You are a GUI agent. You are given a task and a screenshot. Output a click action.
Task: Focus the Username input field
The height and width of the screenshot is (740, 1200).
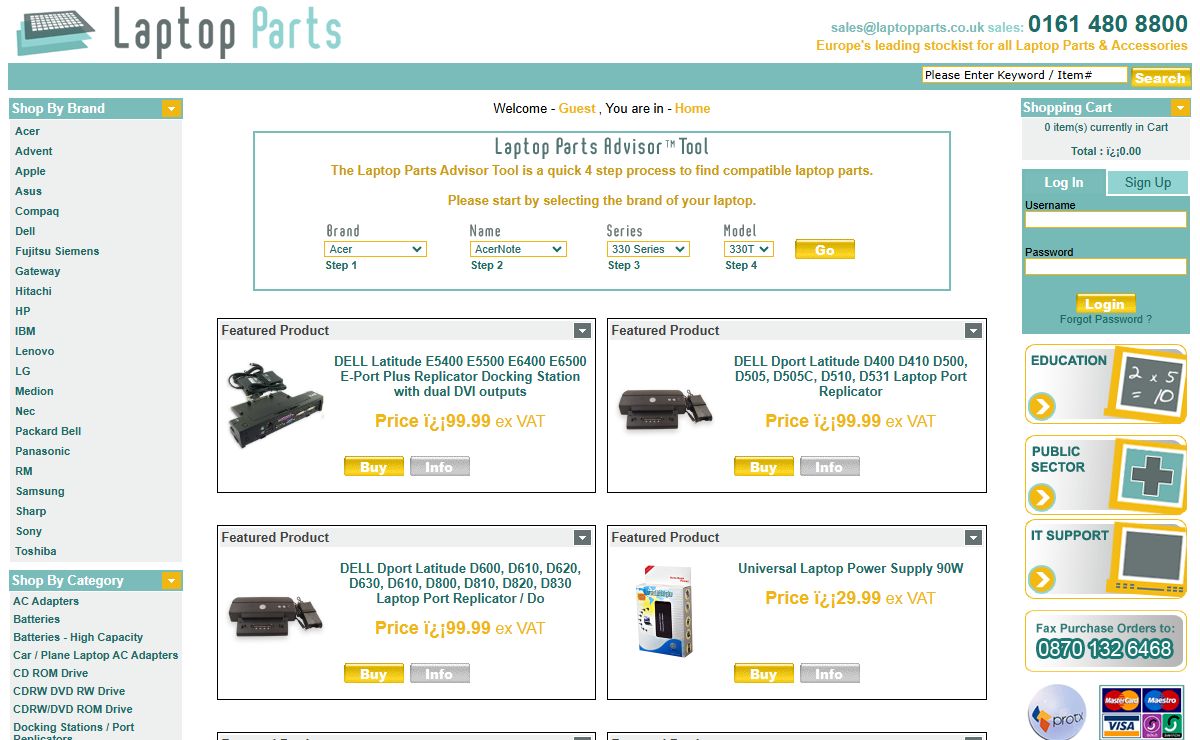pyautogui.click(x=1105, y=219)
